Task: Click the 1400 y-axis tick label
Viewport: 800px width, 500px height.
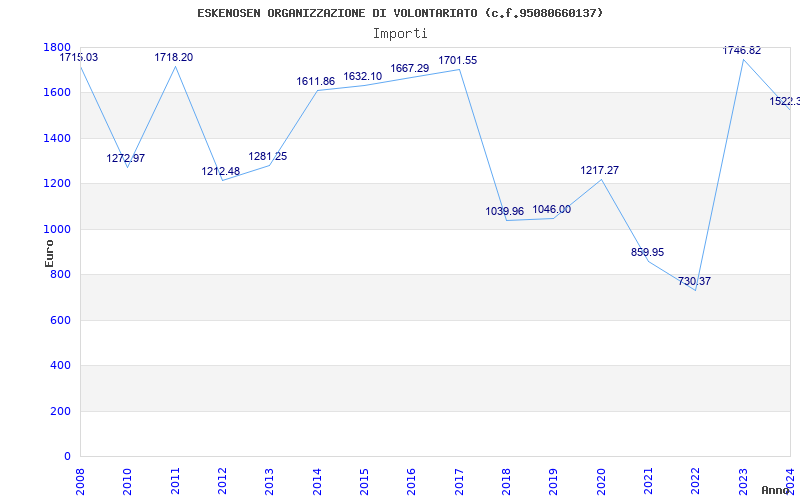Action: coord(57,138)
